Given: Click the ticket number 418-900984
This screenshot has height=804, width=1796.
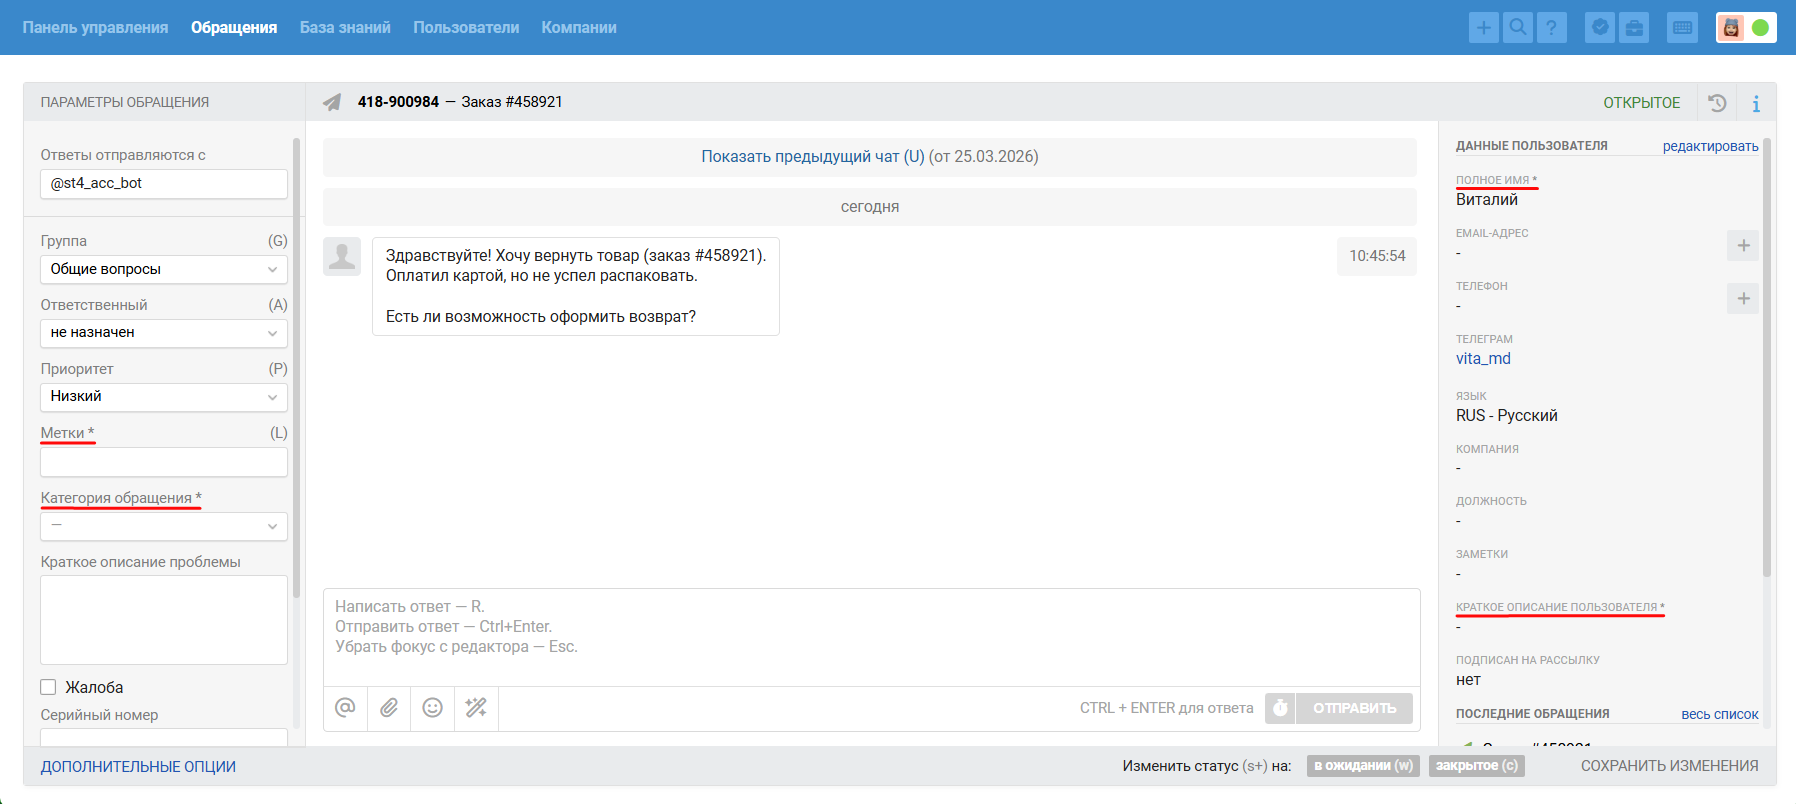Looking at the screenshot, I should (x=398, y=102).
